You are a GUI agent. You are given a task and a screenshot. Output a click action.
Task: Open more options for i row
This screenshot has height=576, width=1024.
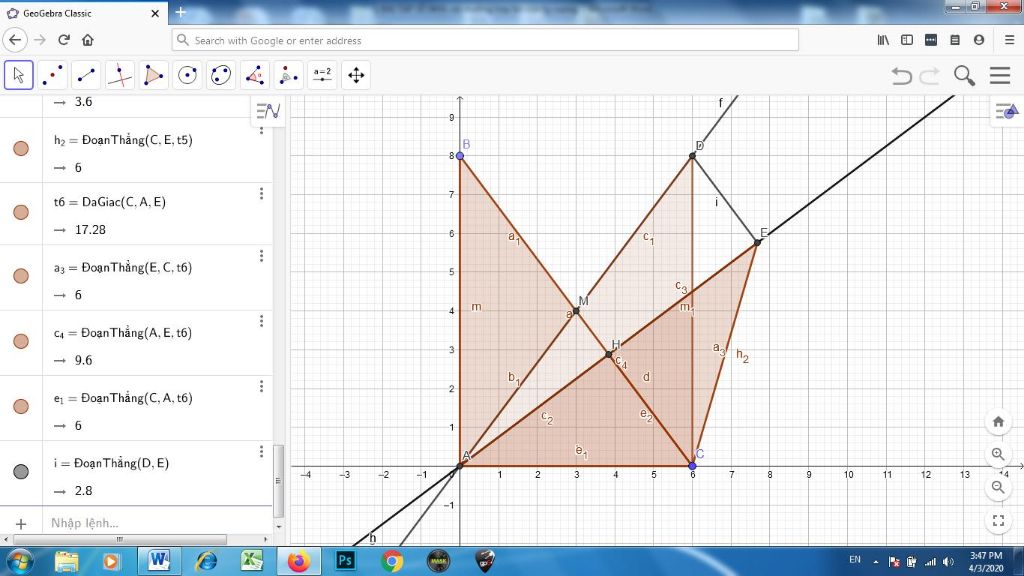click(261, 452)
